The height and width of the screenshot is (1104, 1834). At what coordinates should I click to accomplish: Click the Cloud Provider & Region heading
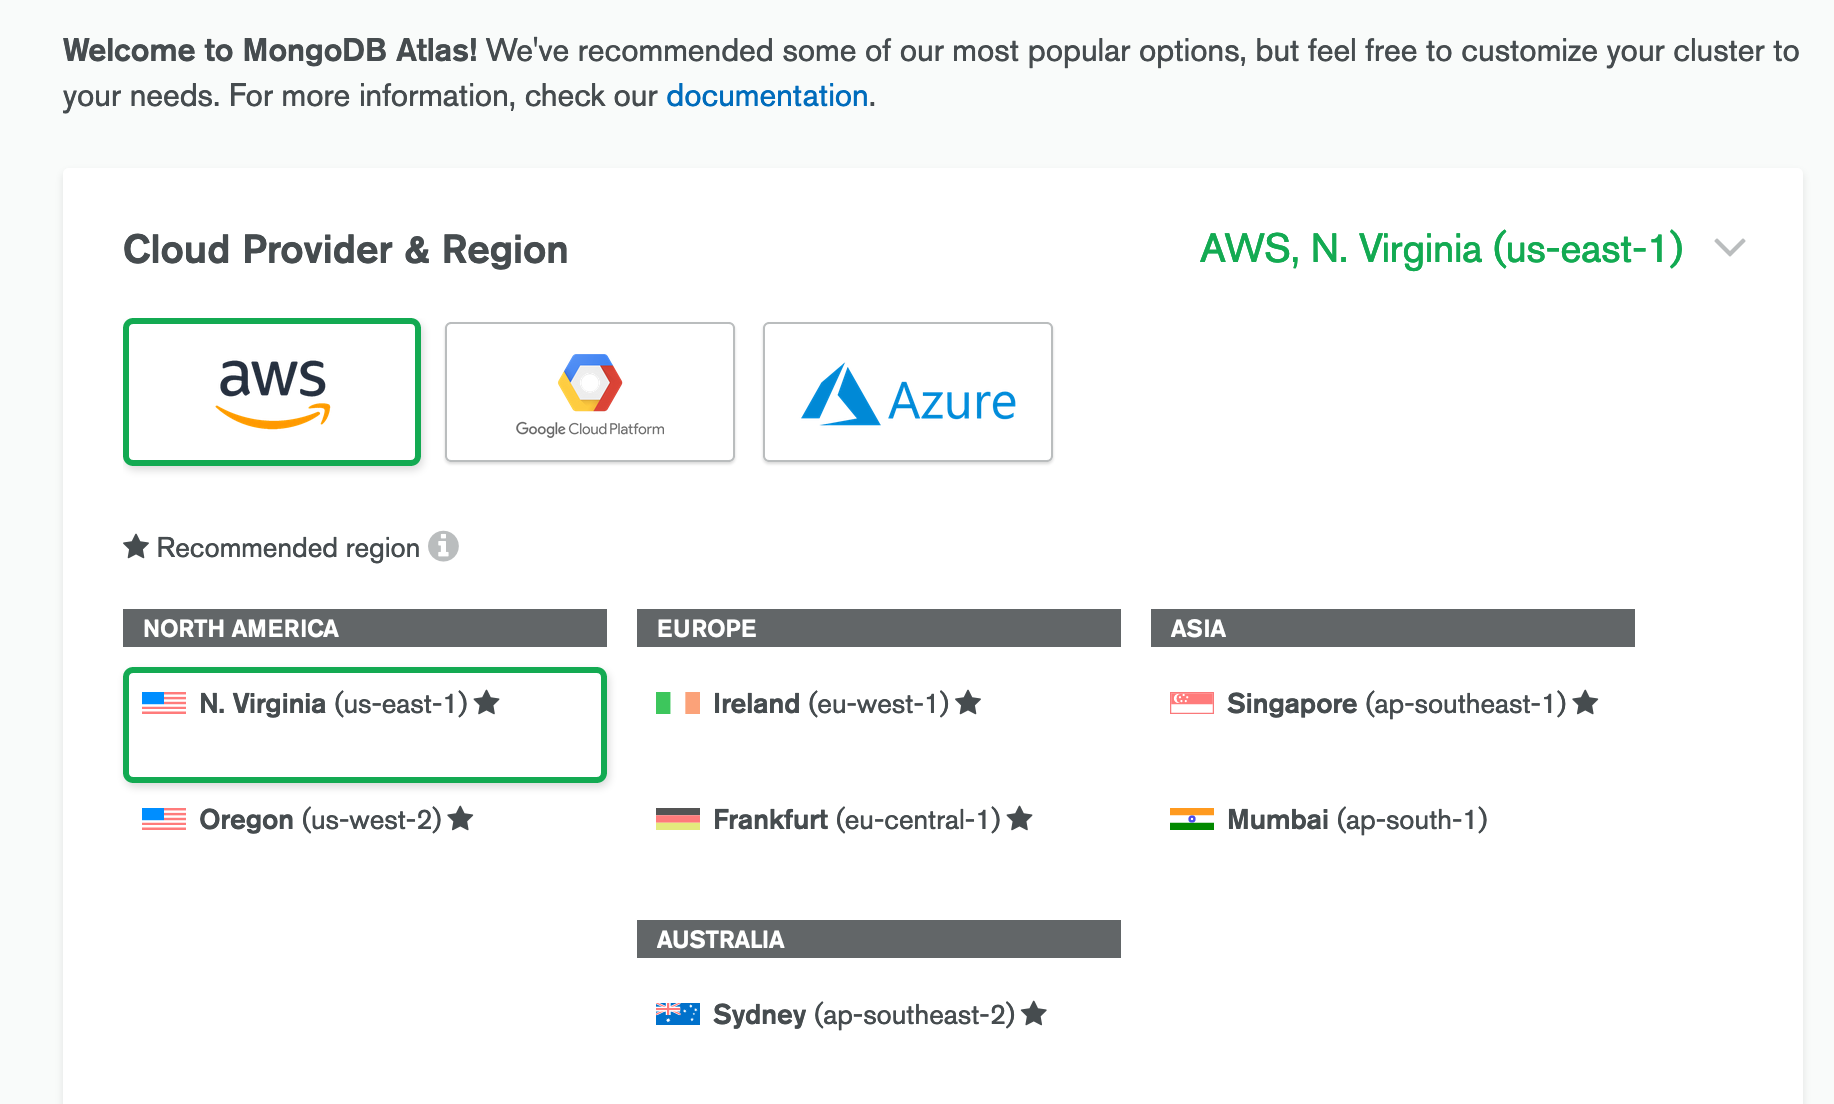coord(345,250)
